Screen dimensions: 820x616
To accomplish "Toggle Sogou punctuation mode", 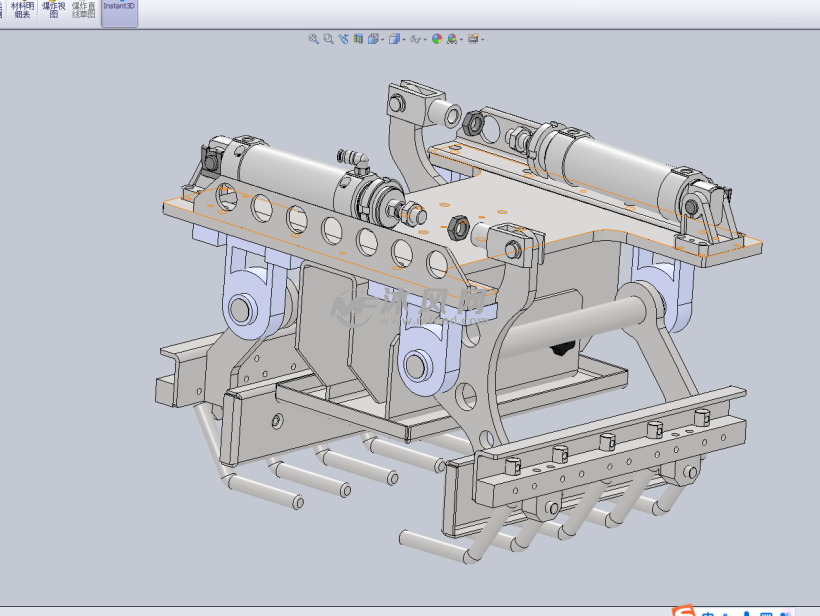I will click(x=727, y=611).
